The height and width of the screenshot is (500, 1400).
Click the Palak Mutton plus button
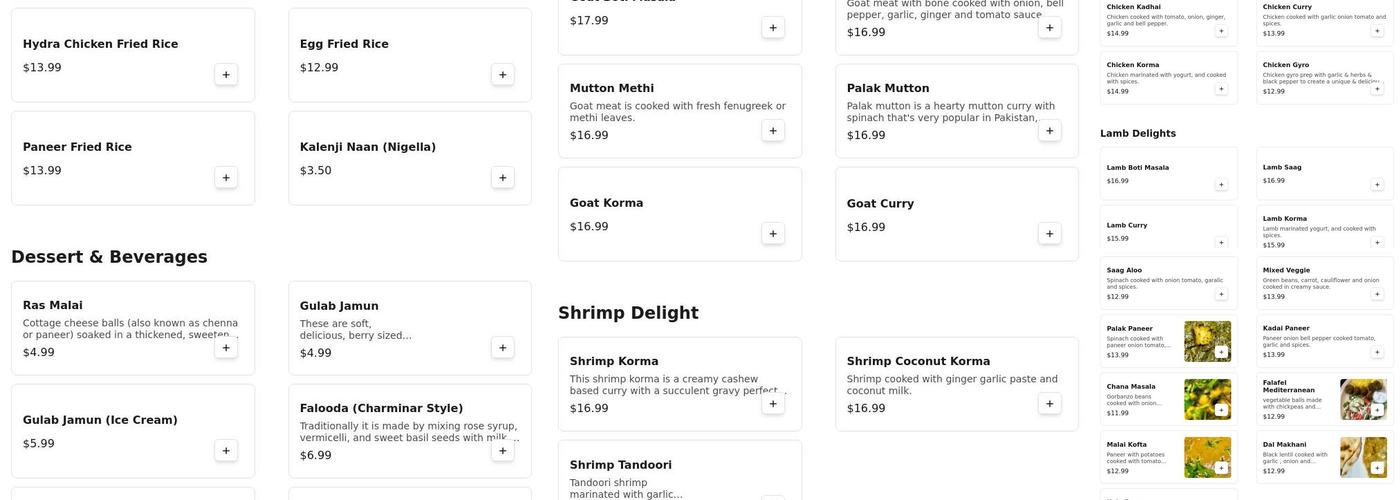(1050, 131)
